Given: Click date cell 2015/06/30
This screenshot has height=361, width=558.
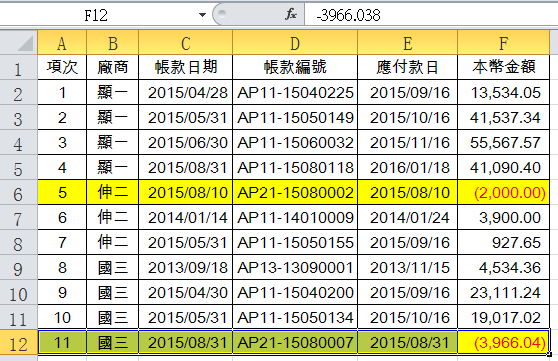Looking at the screenshot, I should click(x=185, y=142).
